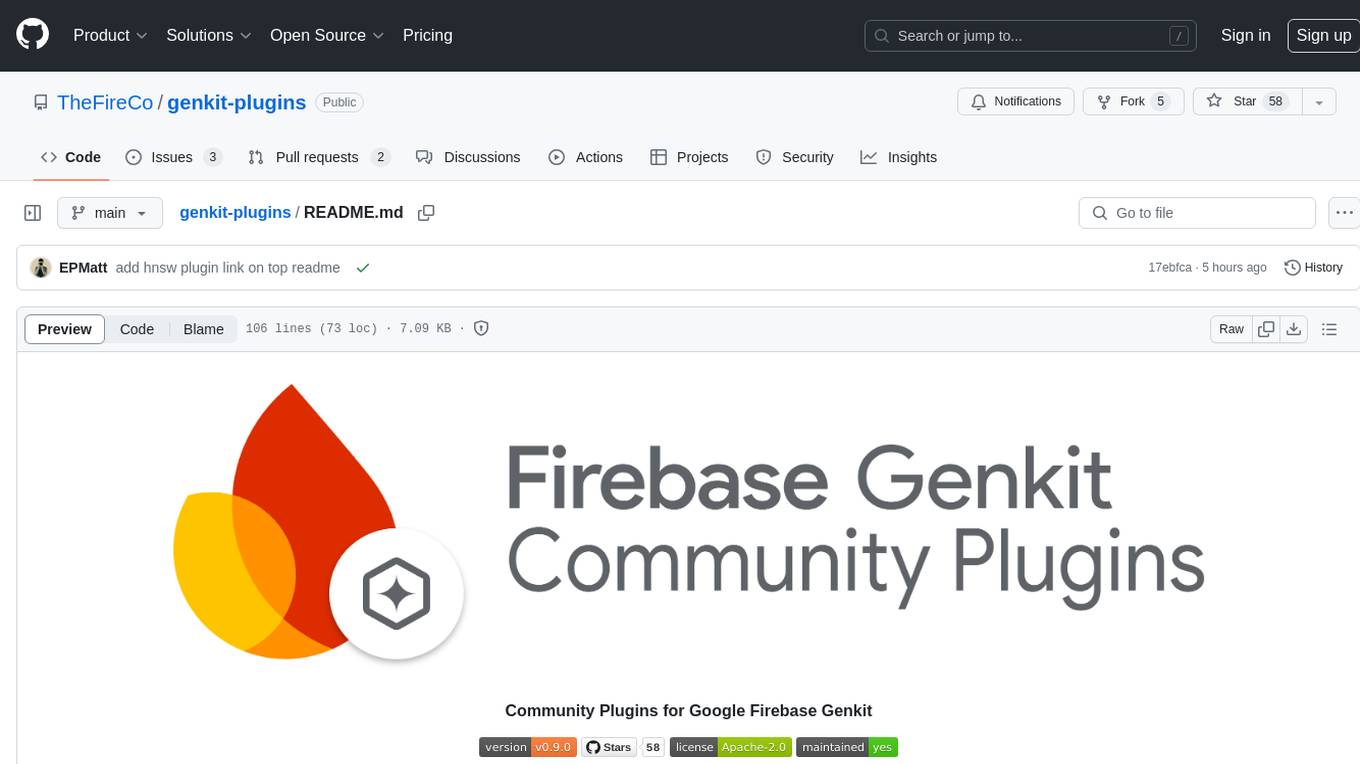Focus the Go to file field

(x=1197, y=213)
